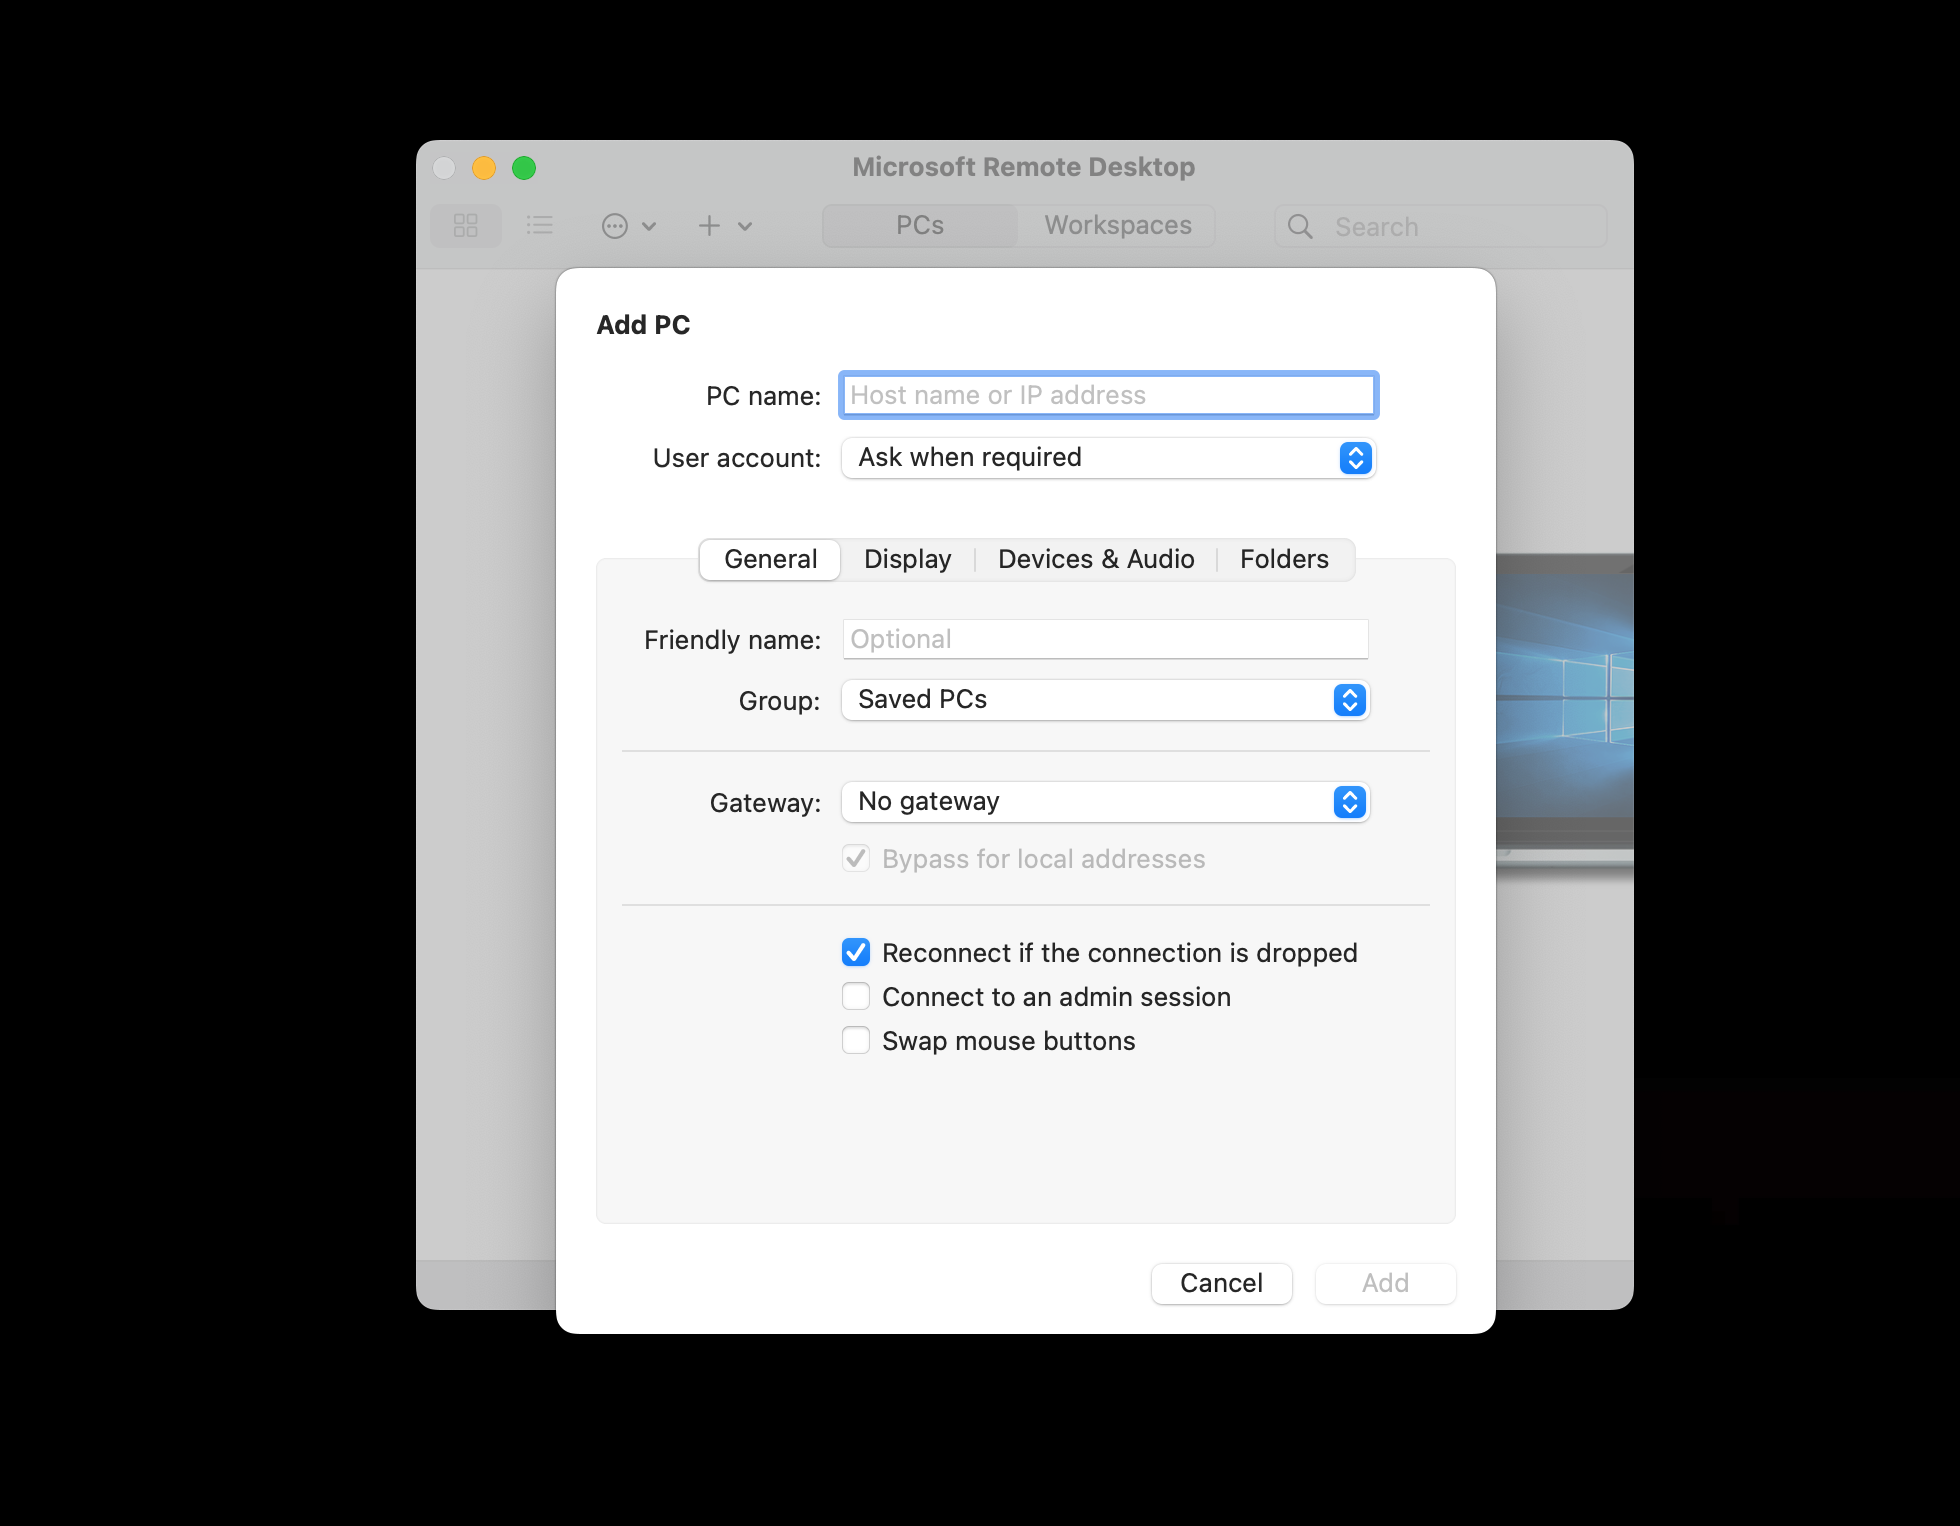
Task: Enable Connect to an admin session
Action: pyautogui.click(x=856, y=996)
